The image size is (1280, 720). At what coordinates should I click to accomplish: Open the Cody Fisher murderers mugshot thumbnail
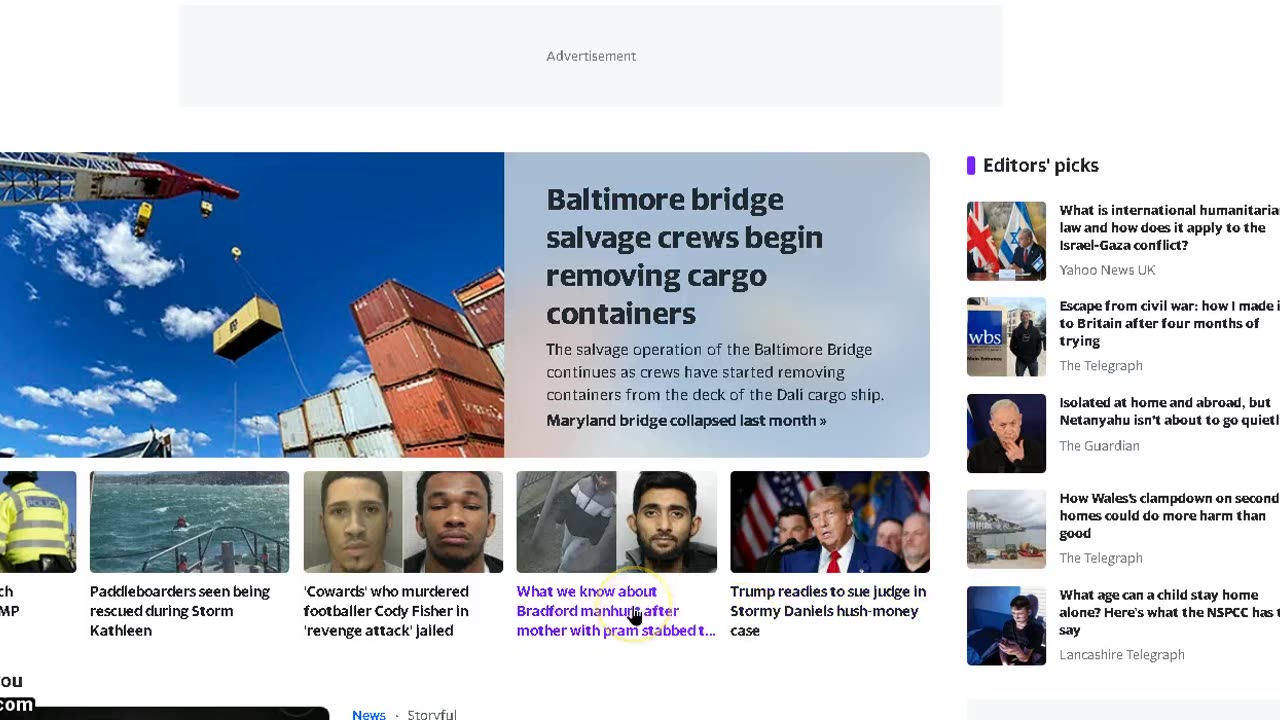pos(403,522)
